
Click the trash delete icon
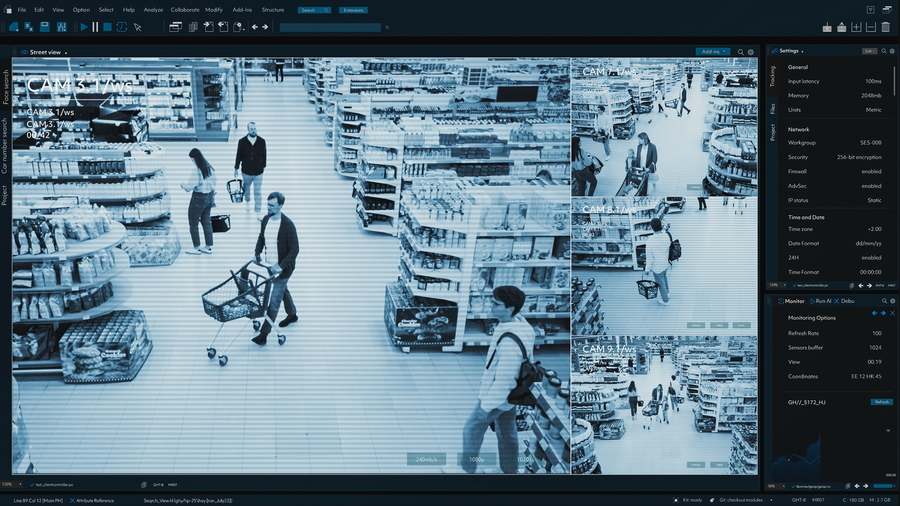coord(885,27)
